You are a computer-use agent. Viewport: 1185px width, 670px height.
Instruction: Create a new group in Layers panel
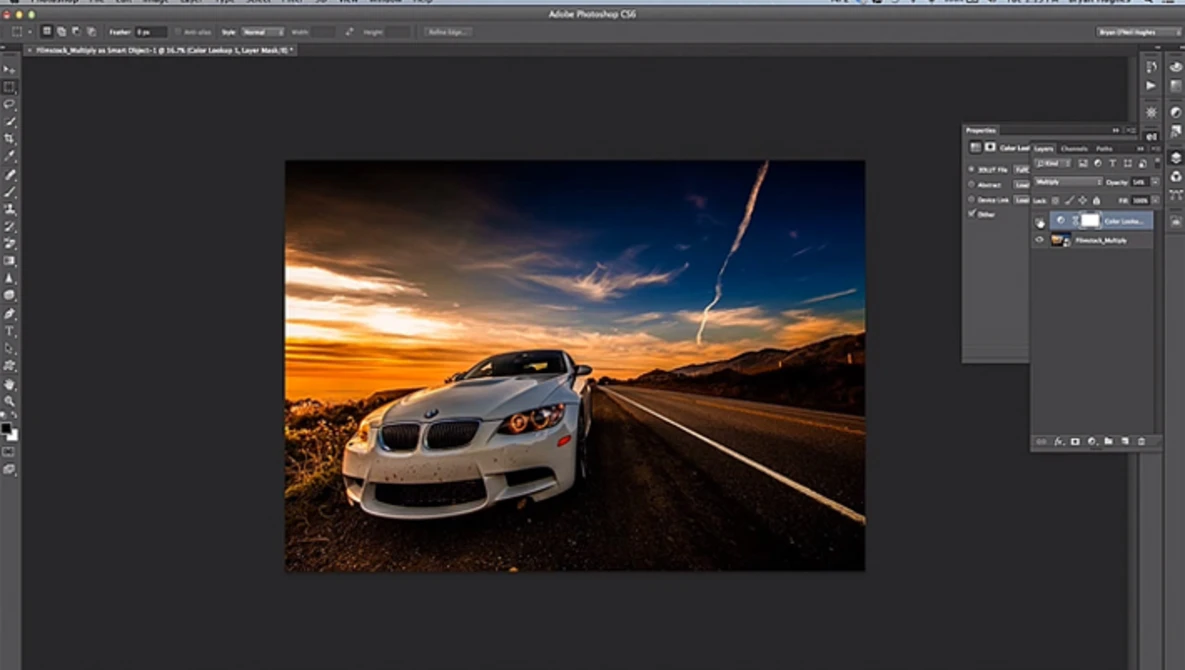pos(1108,441)
